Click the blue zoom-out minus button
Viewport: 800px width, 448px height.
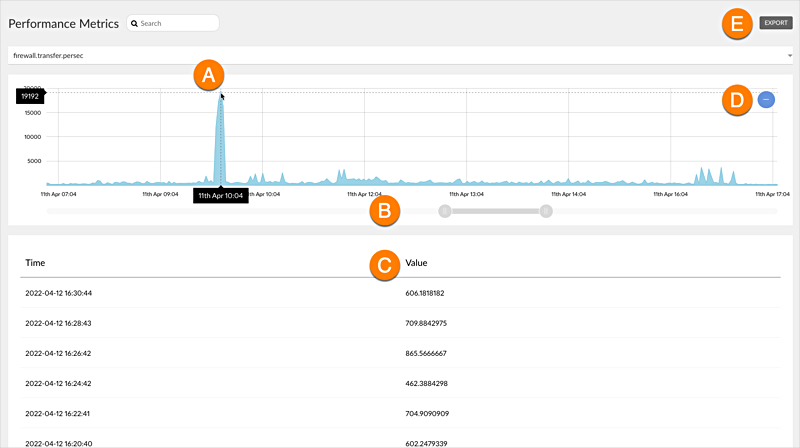tap(766, 99)
